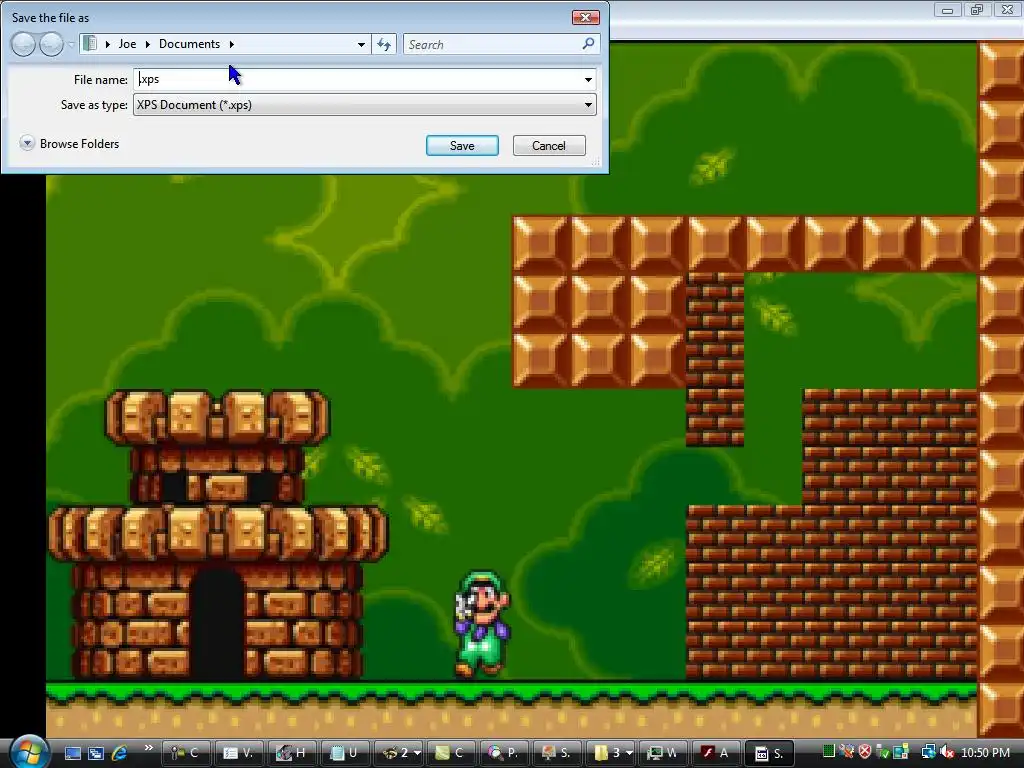Image resolution: width=1024 pixels, height=768 pixels.
Task: Expand the arrow after Documents breadcrumb
Action: [231, 44]
